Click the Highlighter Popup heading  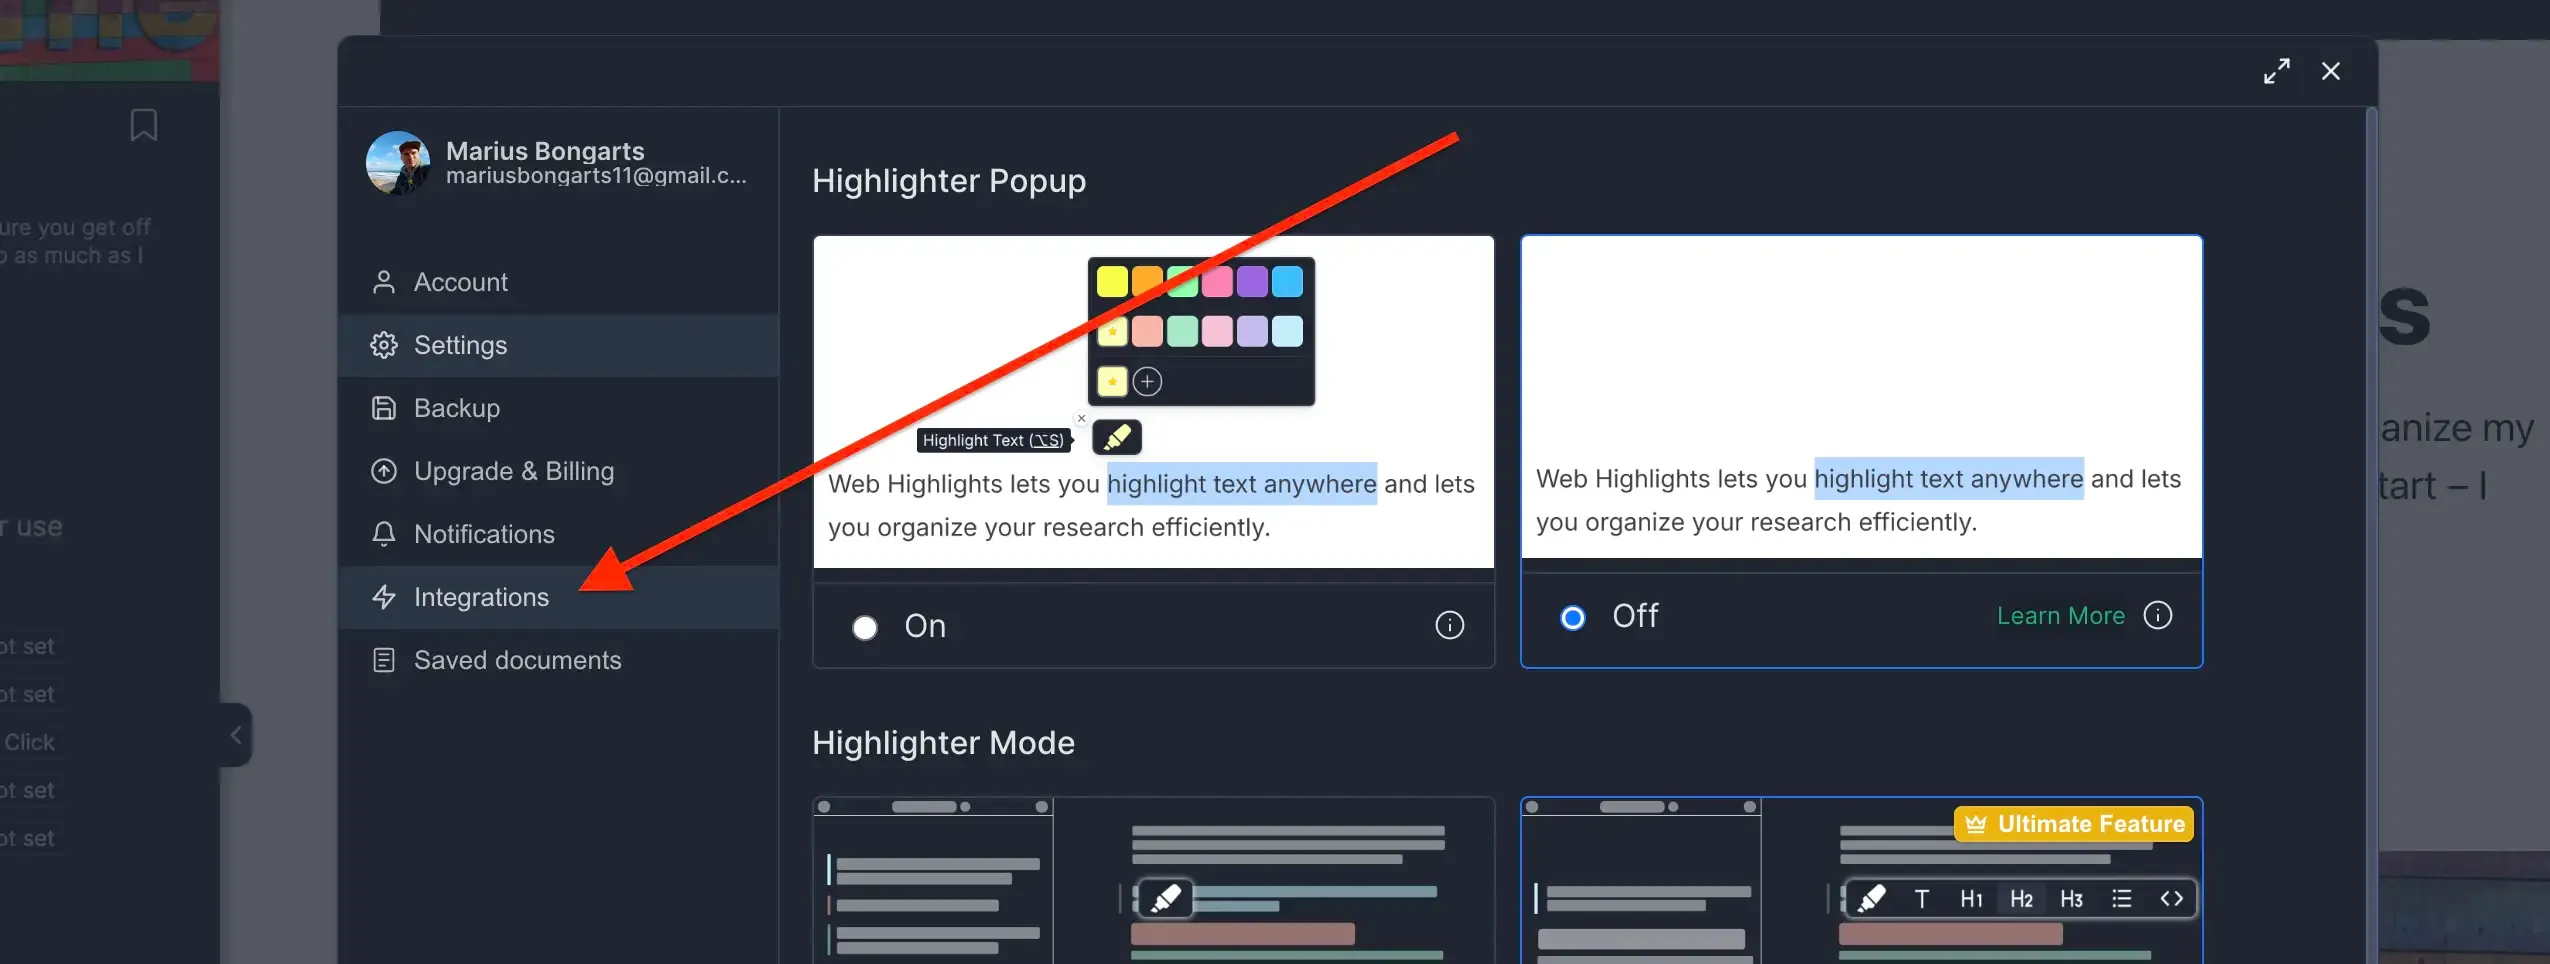[x=949, y=181]
